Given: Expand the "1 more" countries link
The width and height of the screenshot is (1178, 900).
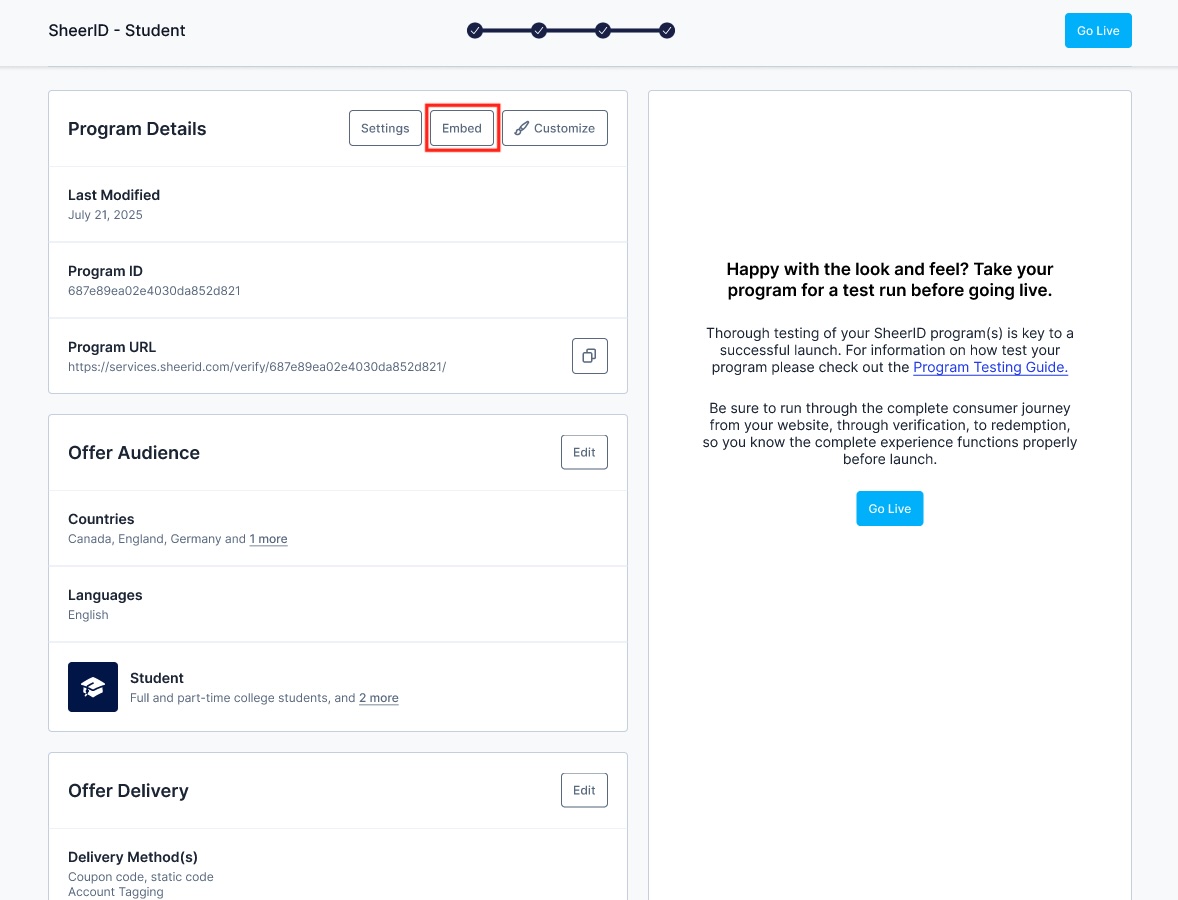Looking at the screenshot, I should (x=268, y=539).
